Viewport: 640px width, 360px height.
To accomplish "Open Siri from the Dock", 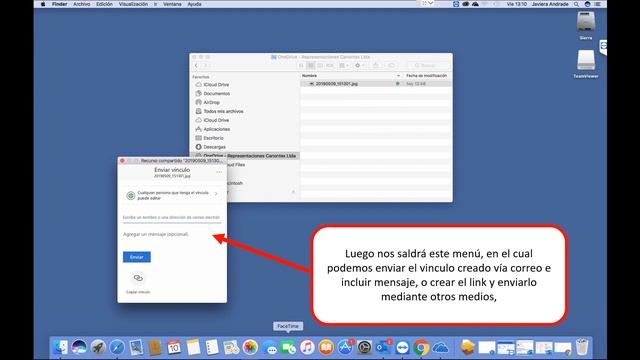I will [79, 347].
